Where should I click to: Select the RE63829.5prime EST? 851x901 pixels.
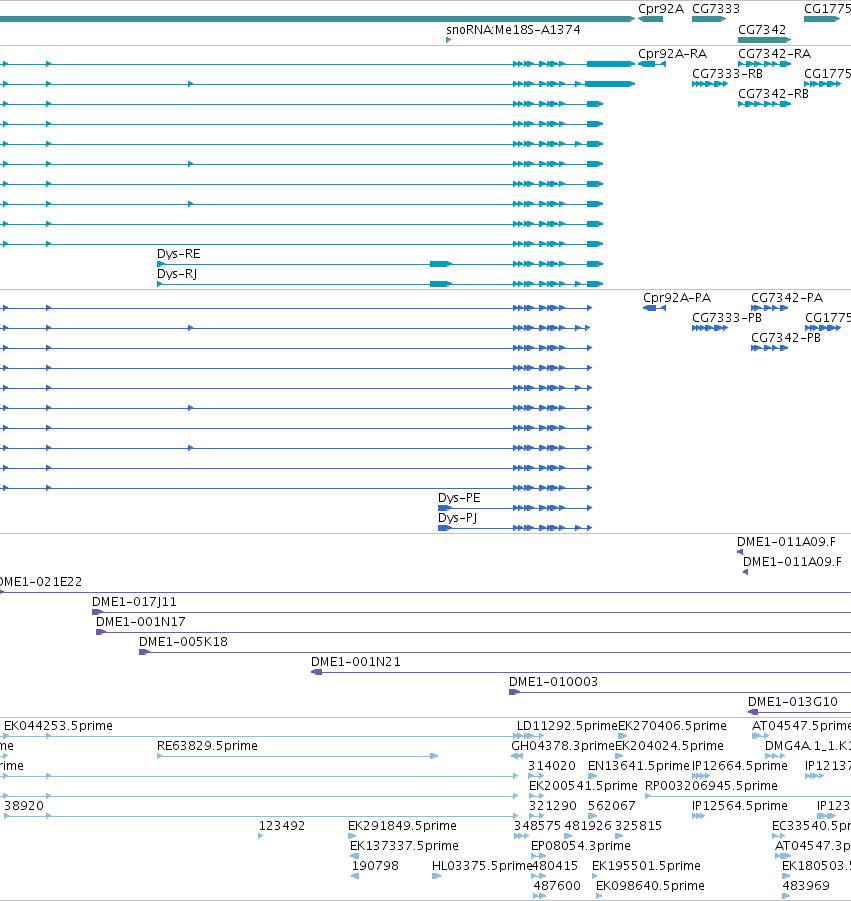pos(298,756)
